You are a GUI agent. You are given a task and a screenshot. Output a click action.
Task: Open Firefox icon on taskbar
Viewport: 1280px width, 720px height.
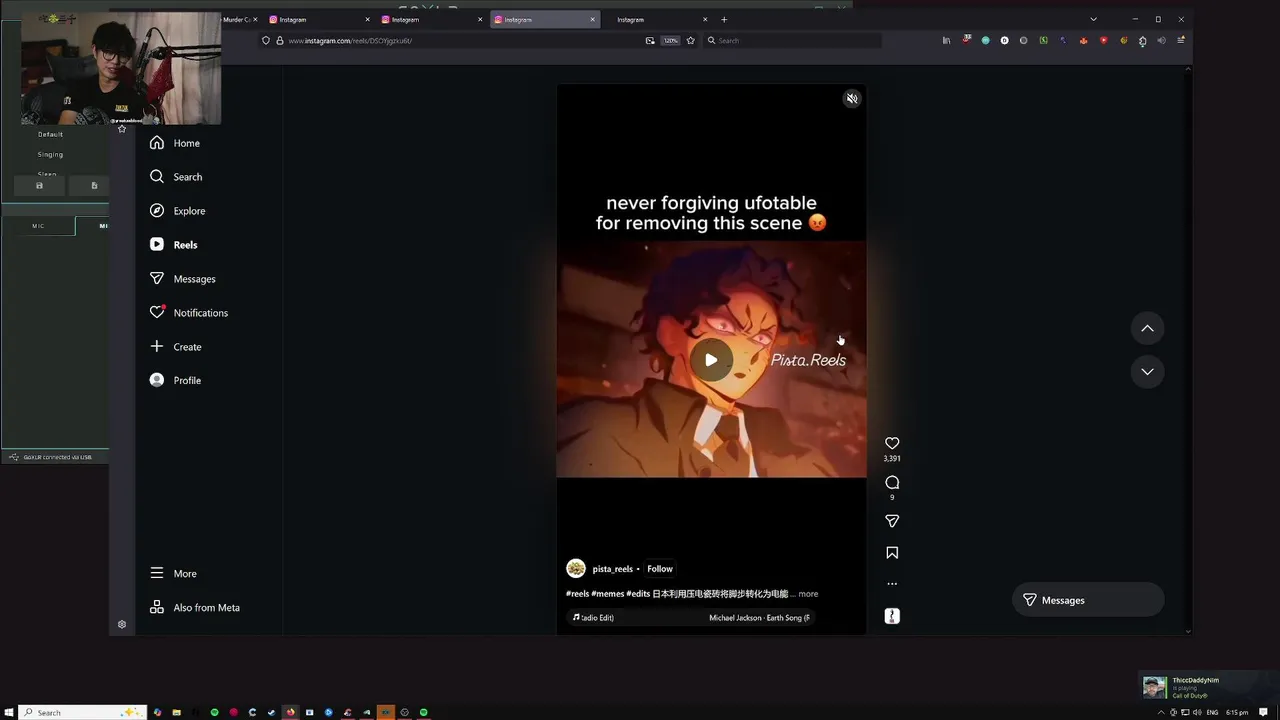[x=290, y=712]
